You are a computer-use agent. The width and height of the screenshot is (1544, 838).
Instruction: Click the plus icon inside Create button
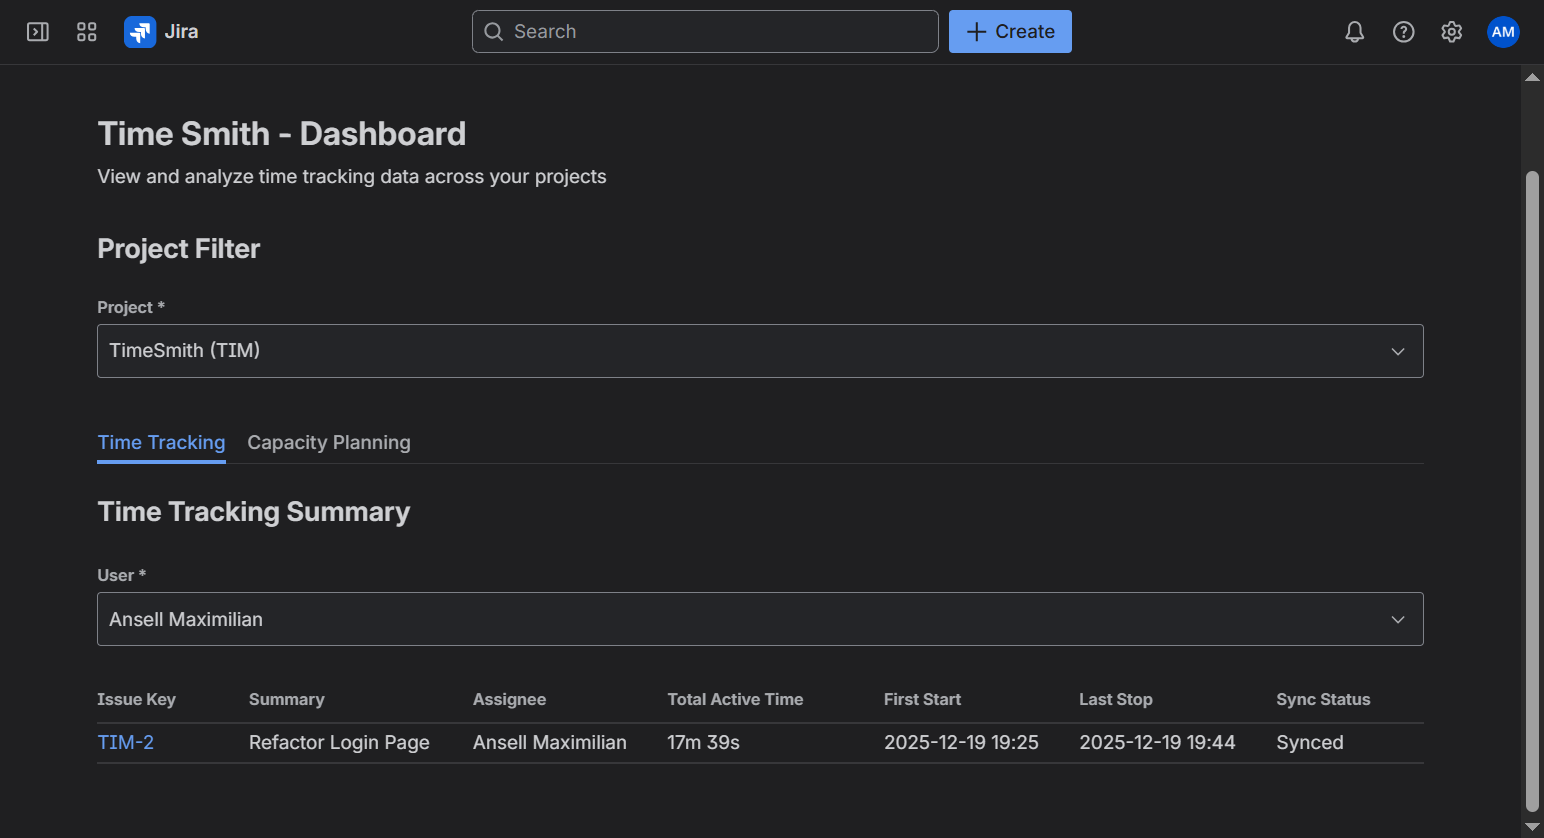click(974, 31)
